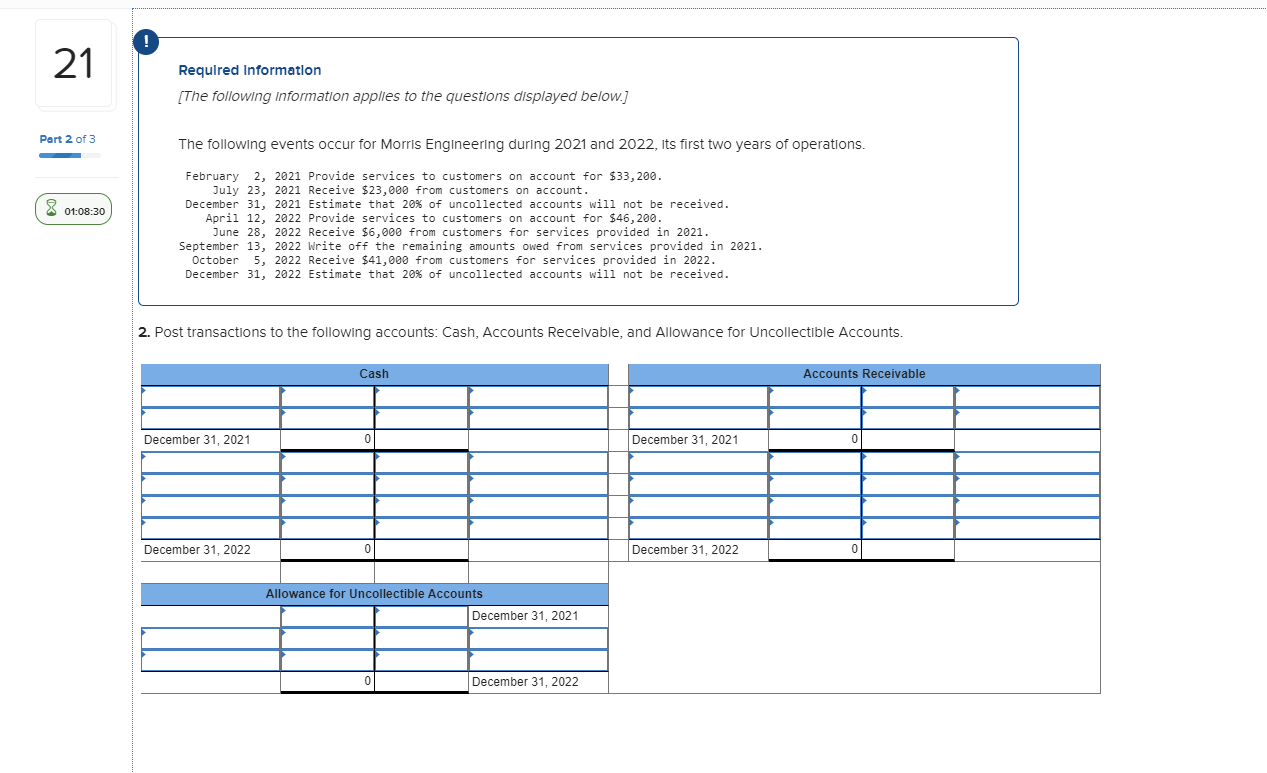The height and width of the screenshot is (773, 1267).
Task: Click the 'Part 2 of 3' label
Action: pos(68,138)
